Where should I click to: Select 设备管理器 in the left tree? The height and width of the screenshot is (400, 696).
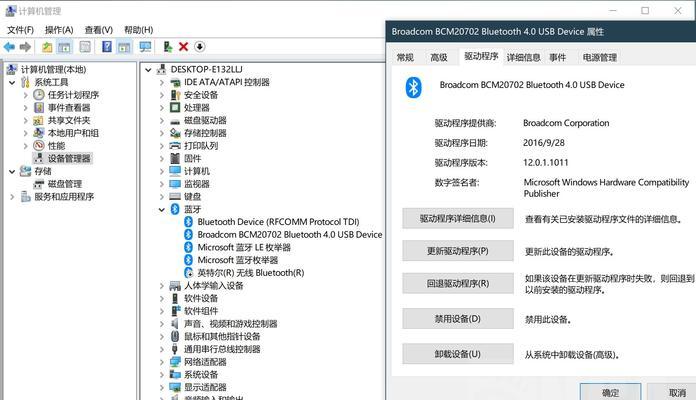click(69, 158)
